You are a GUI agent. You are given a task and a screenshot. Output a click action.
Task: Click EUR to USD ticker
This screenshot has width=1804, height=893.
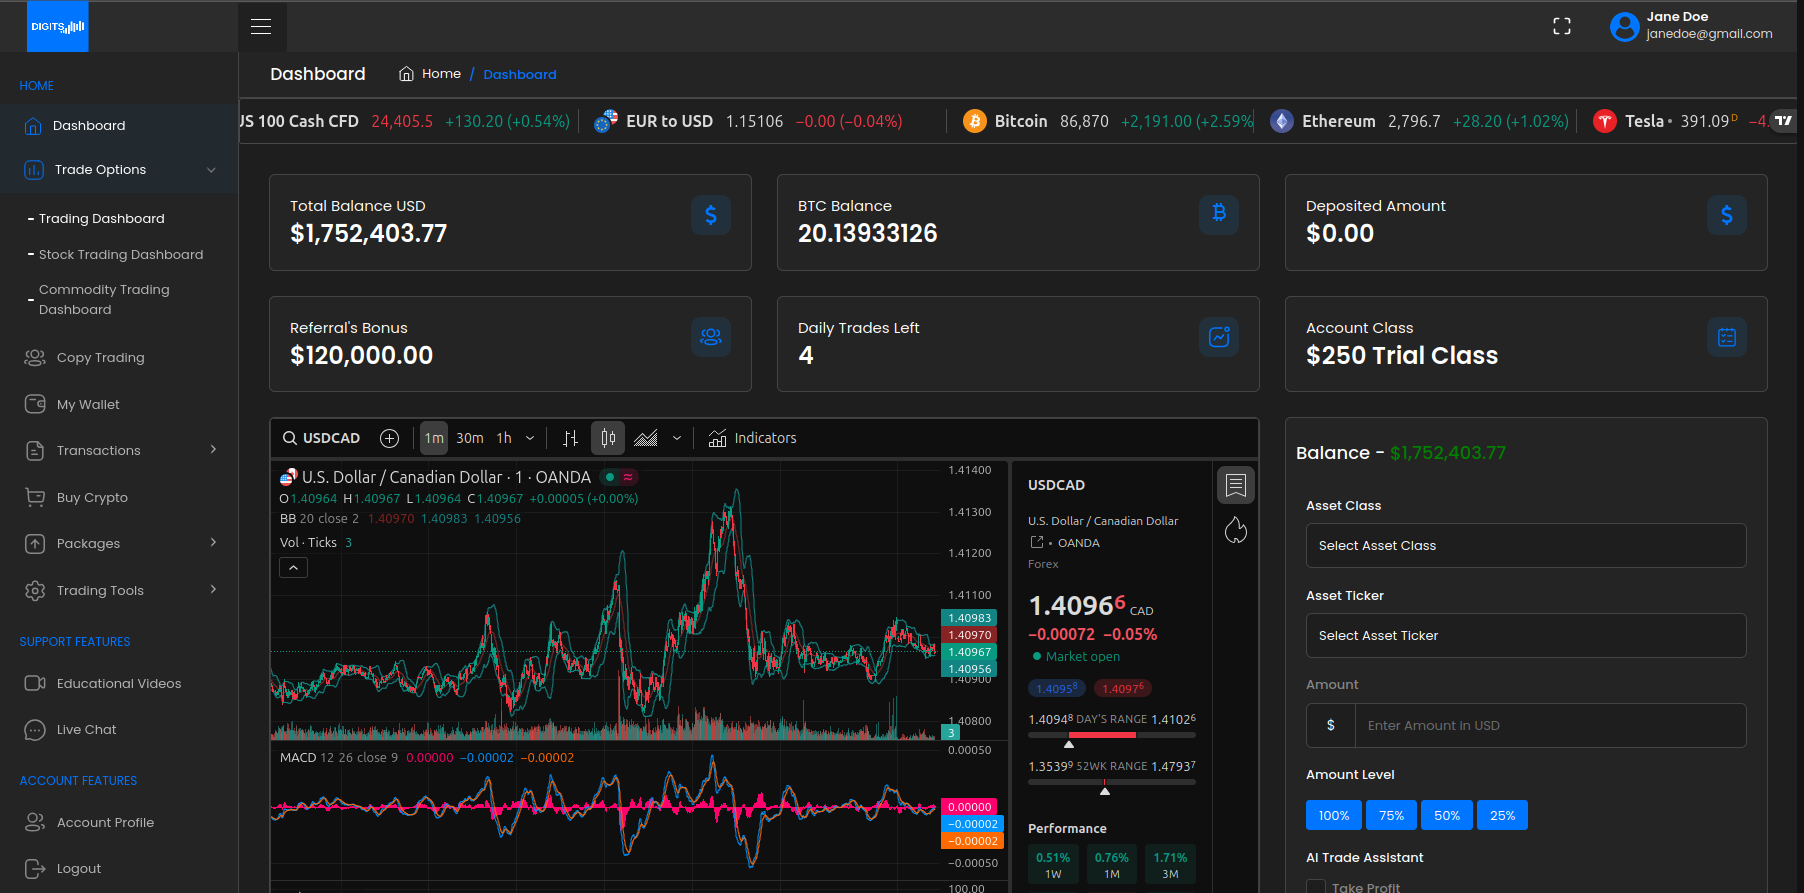coord(747,121)
